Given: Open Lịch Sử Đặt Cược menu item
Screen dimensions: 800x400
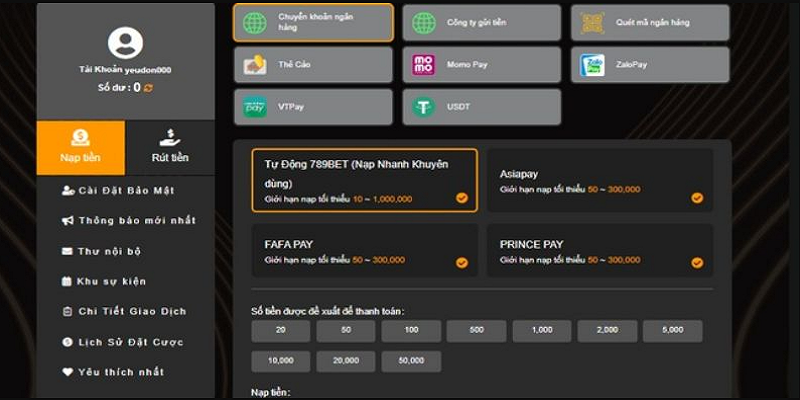Looking at the screenshot, I should click(122, 342).
